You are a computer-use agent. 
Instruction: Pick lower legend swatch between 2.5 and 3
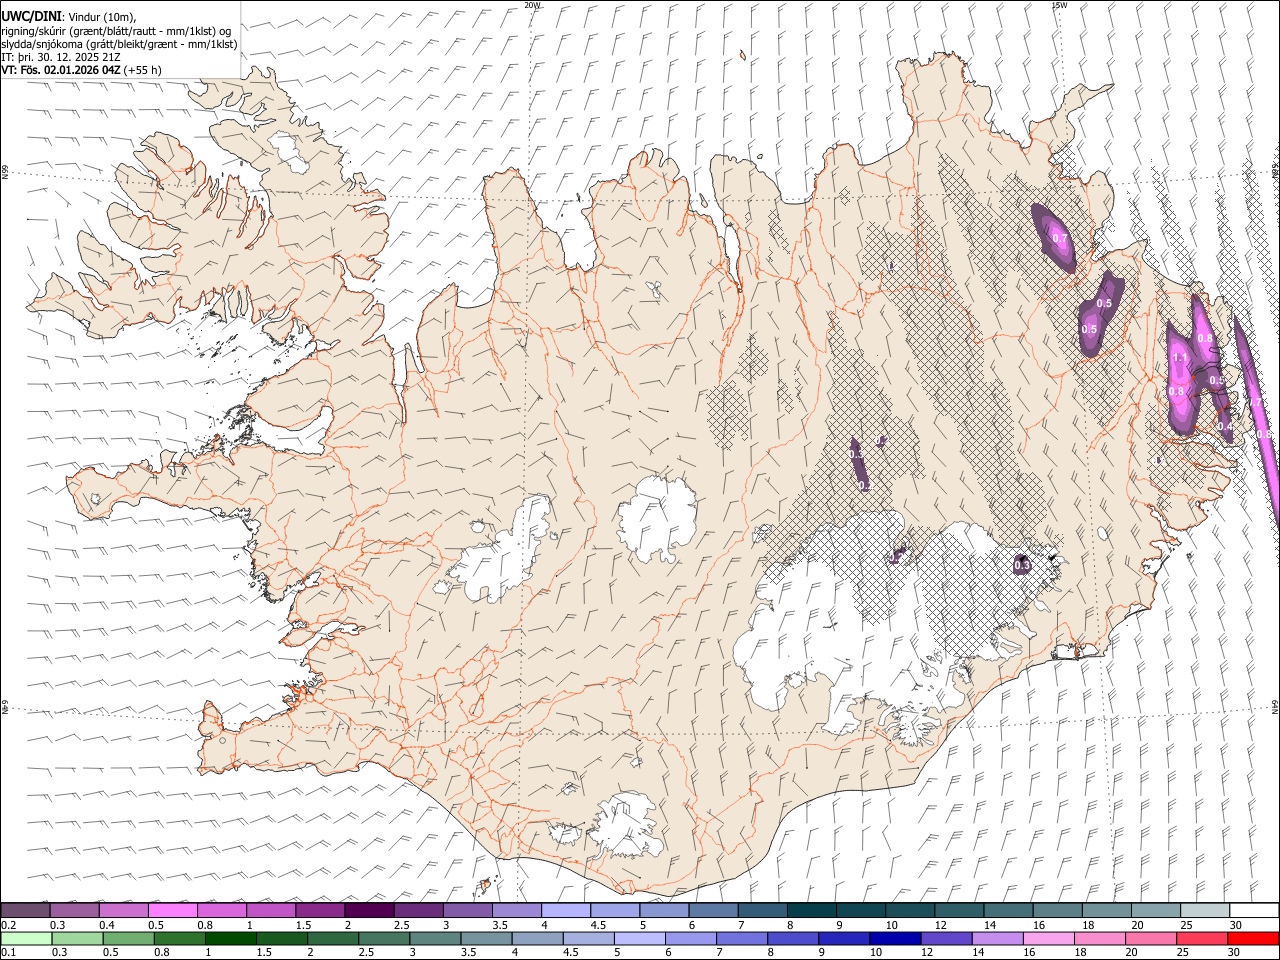(x=384, y=939)
